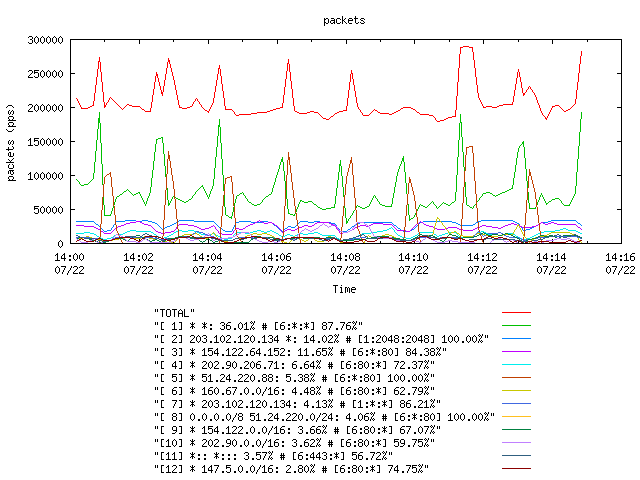Screen dimensions: 640x480
Task: Click the 14:10 07/22 time label
Action: coord(413,264)
